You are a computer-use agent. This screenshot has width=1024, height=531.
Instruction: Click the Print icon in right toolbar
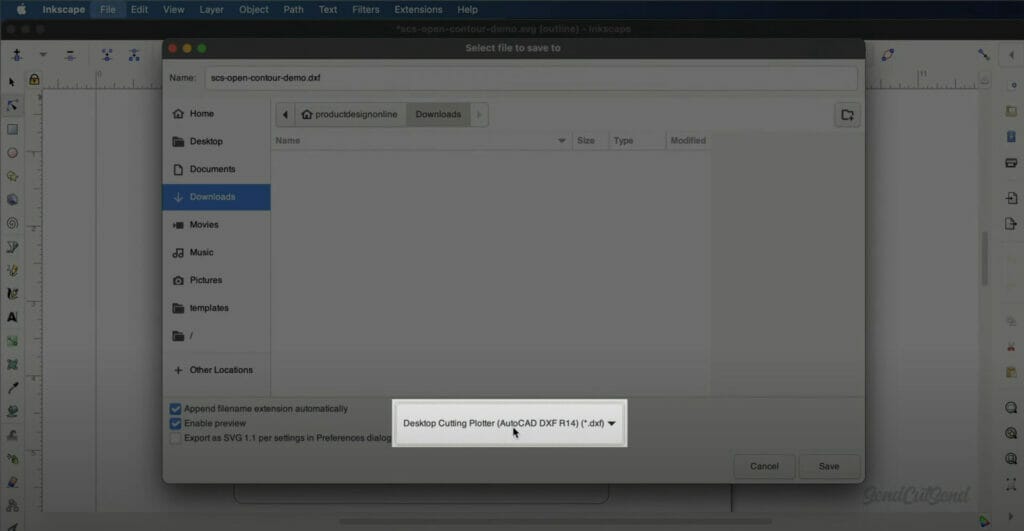(1011, 163)
